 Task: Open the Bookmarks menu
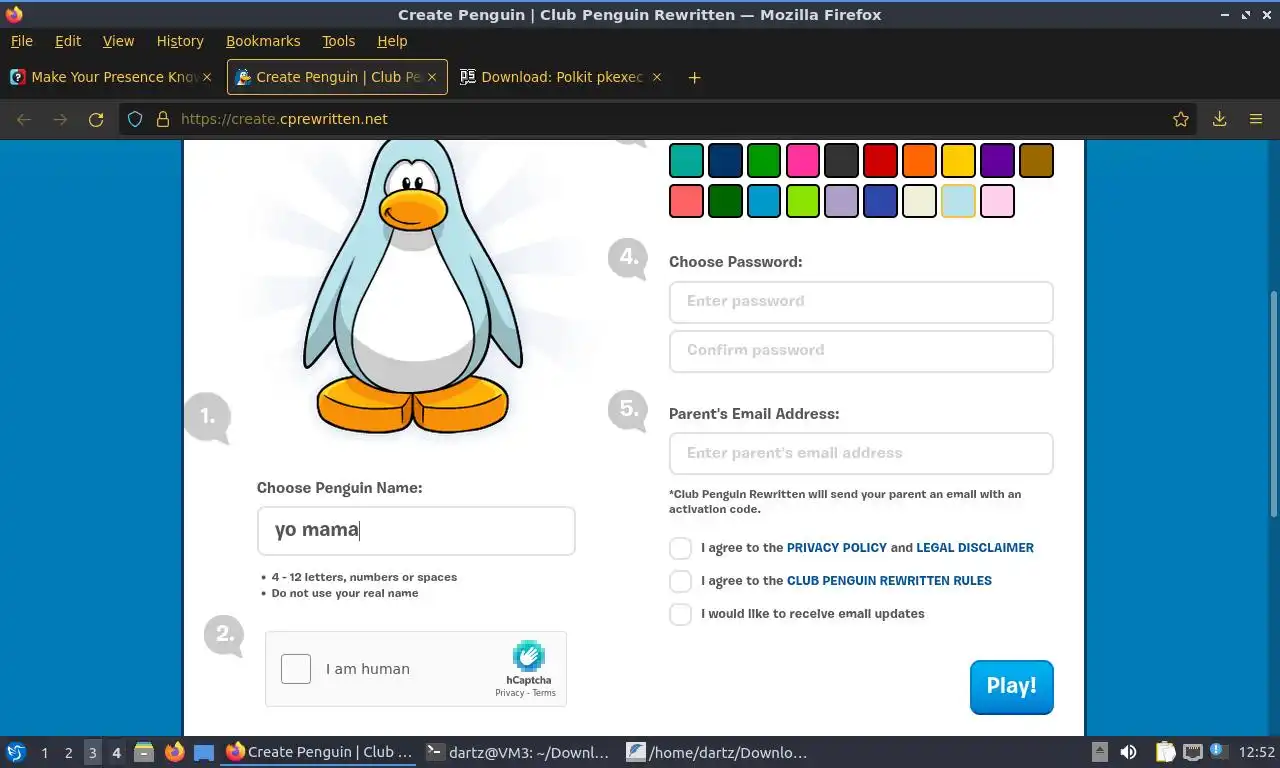(x=263, y=41)
